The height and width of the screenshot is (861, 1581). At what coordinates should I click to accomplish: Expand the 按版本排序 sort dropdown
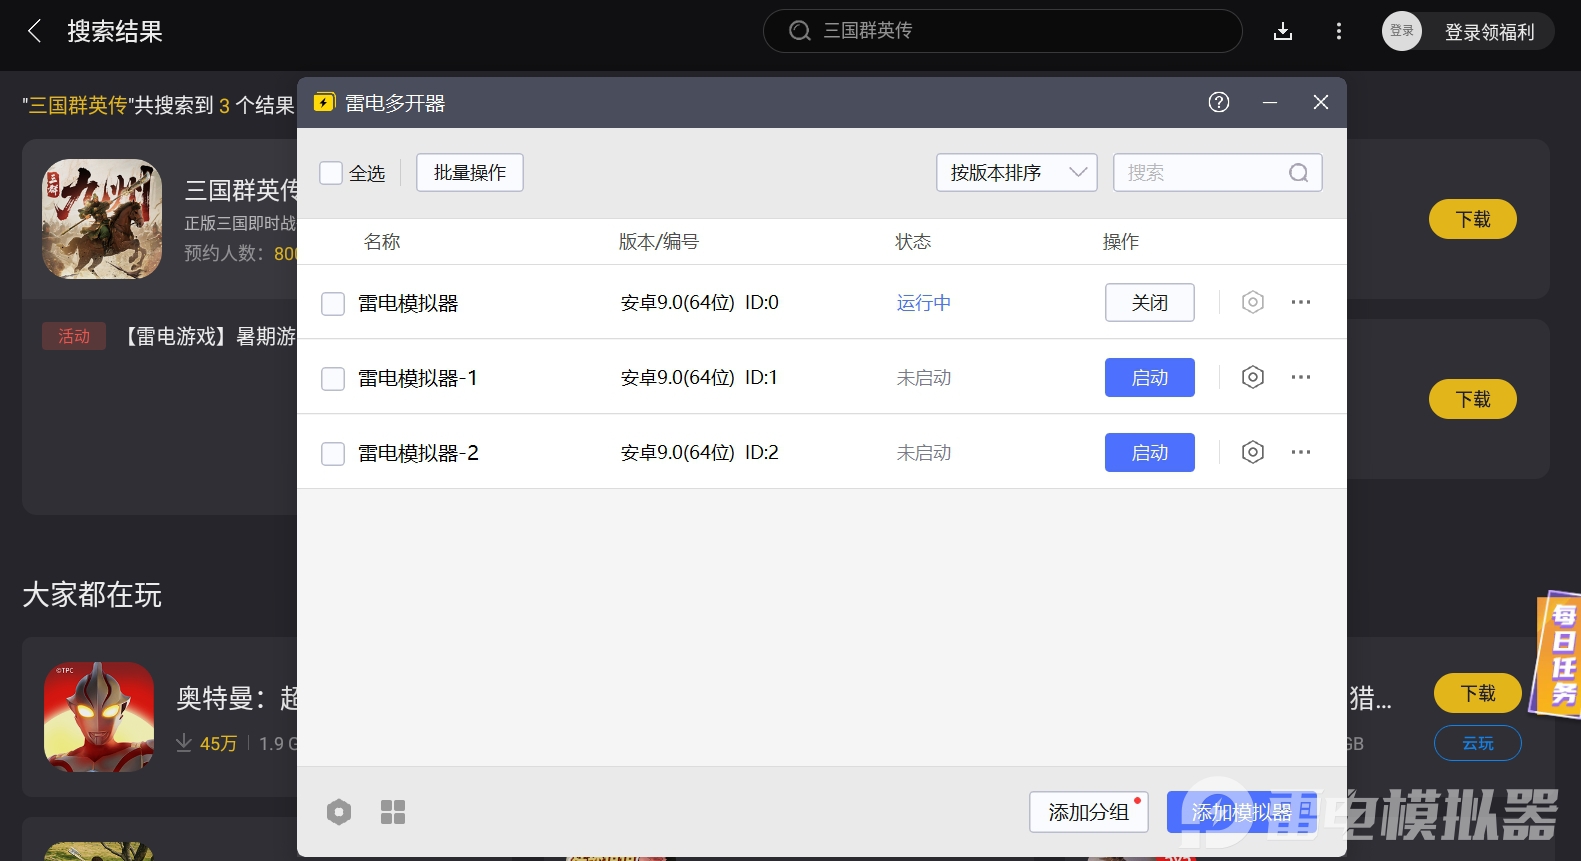1016,173
